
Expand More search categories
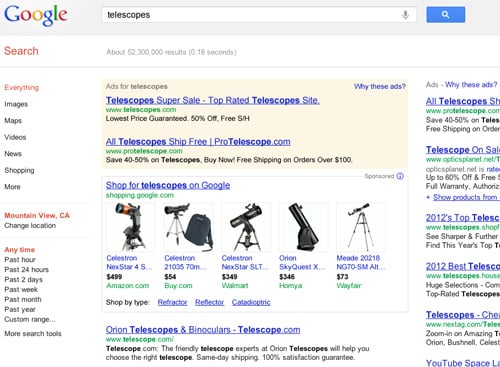(x=12, y=187)
